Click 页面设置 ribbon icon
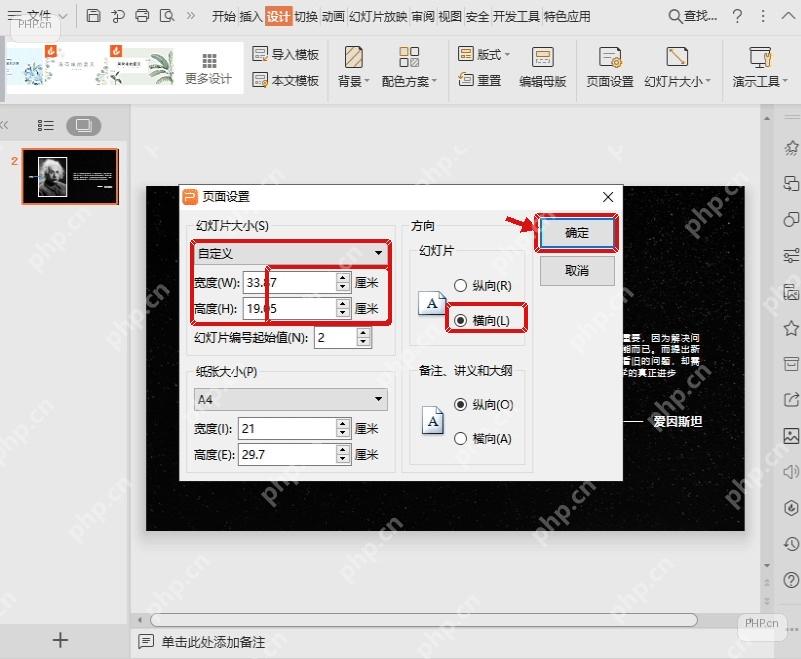Viewport: 801px width, 659px height. pyautogui.click(x=610, y=67)
